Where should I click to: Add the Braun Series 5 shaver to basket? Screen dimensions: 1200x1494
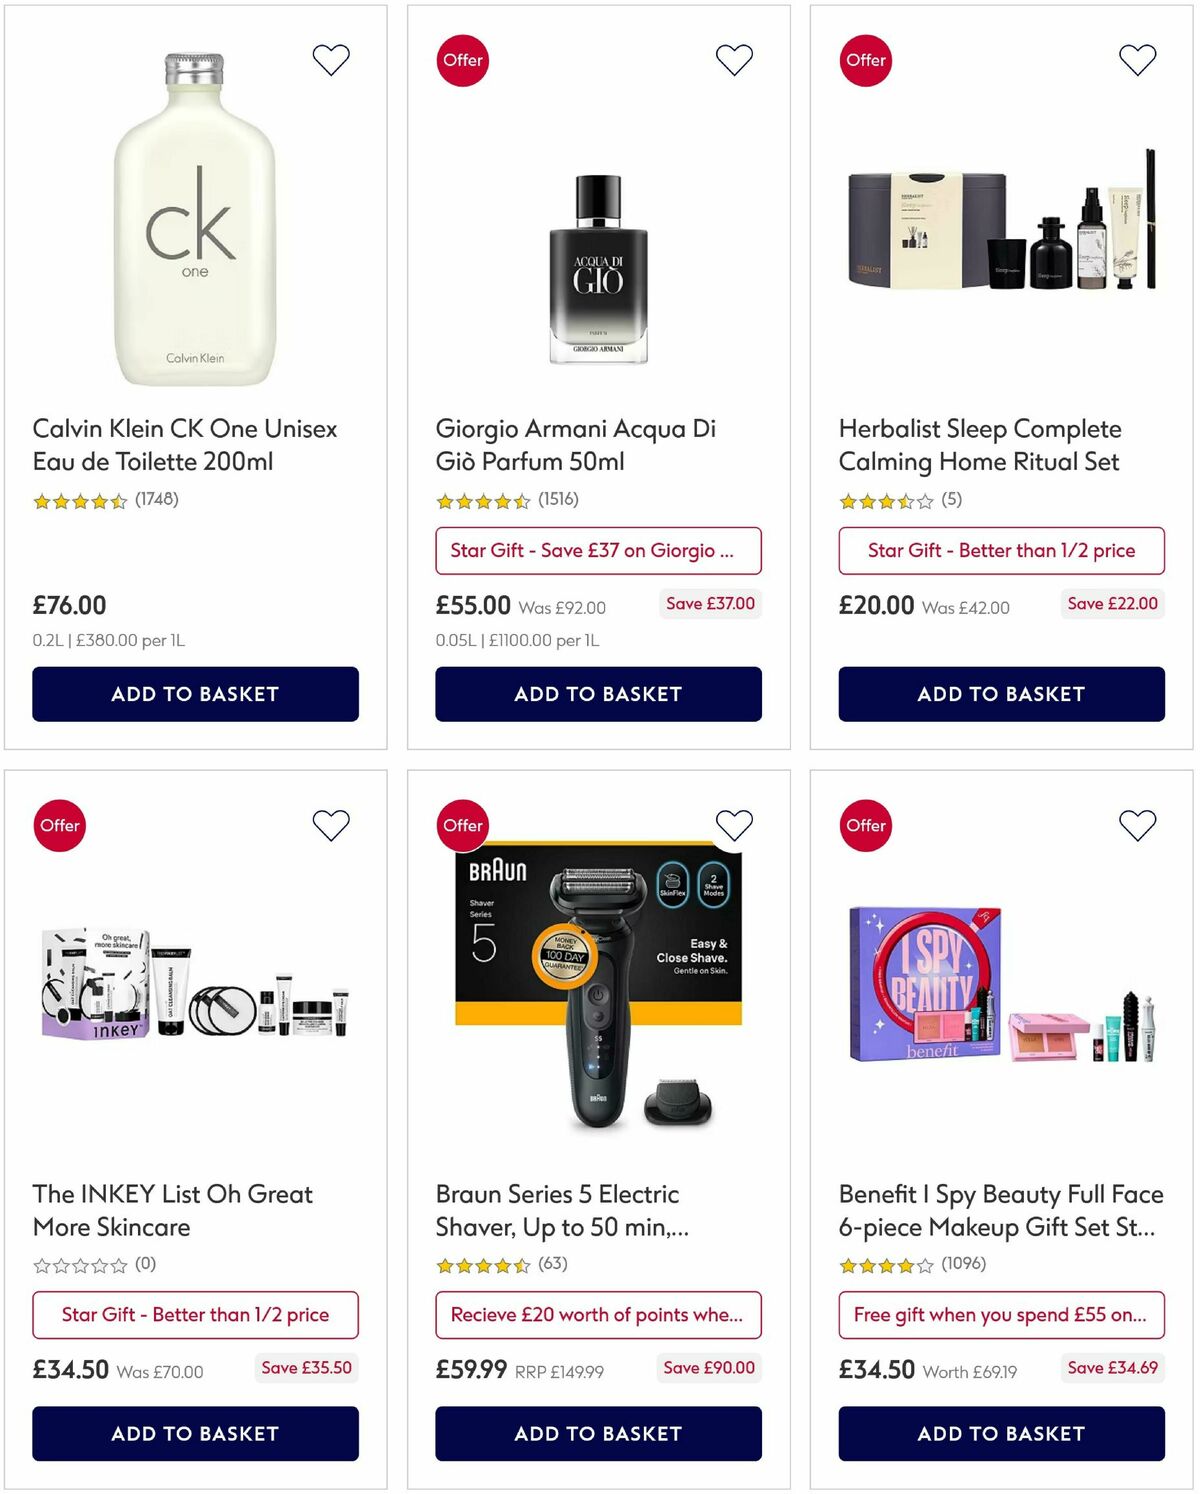[598, 1433]
